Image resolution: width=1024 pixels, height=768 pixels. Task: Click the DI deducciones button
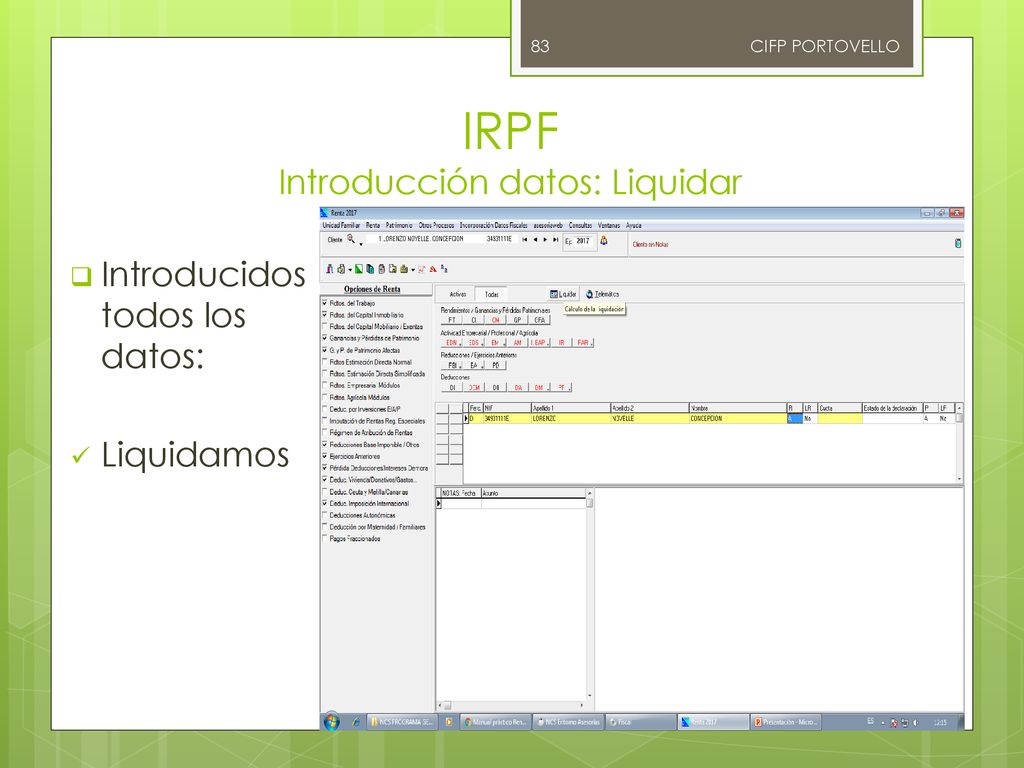click(452, 387)
